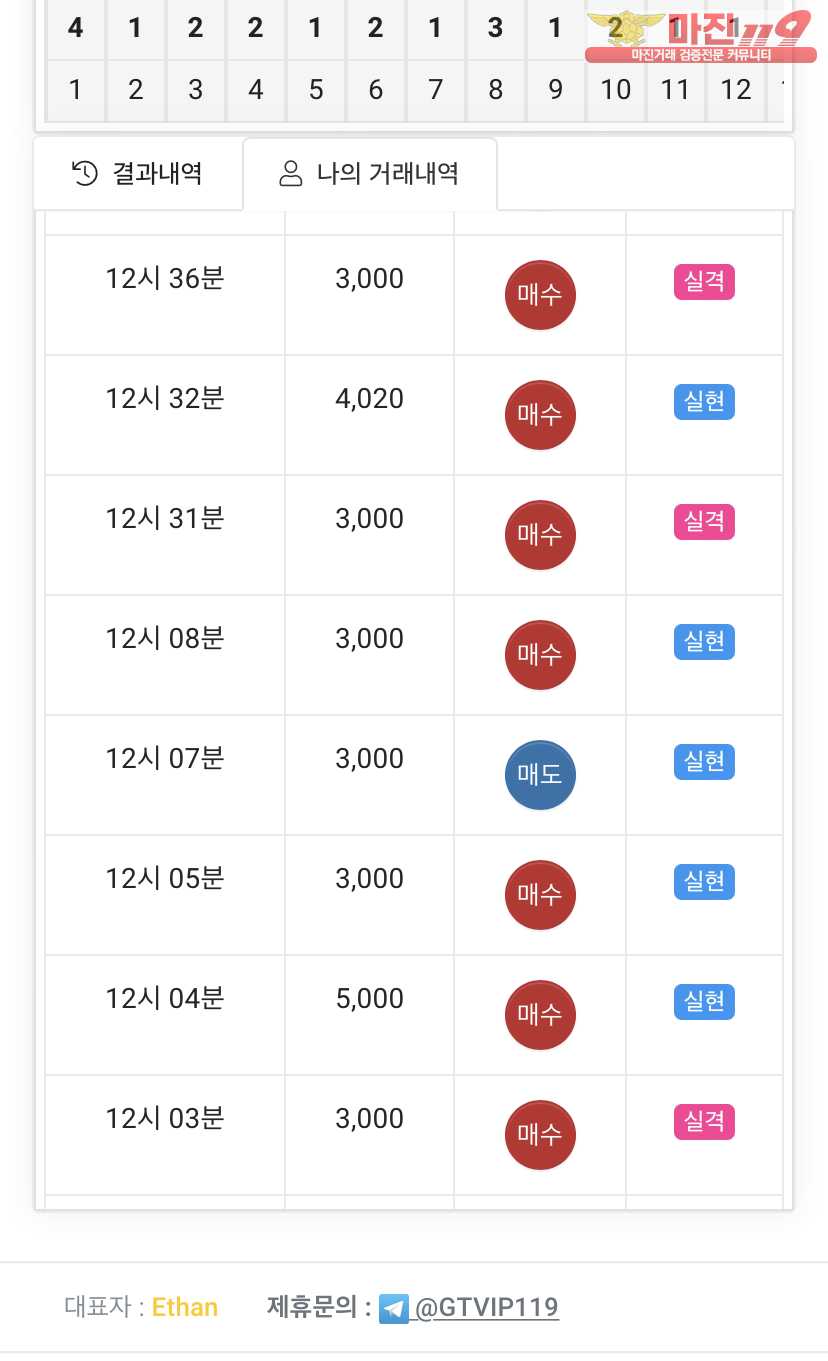Click the blue 매도 badge at 12시 07분
Screen dimensions: 828x1361
540,775
